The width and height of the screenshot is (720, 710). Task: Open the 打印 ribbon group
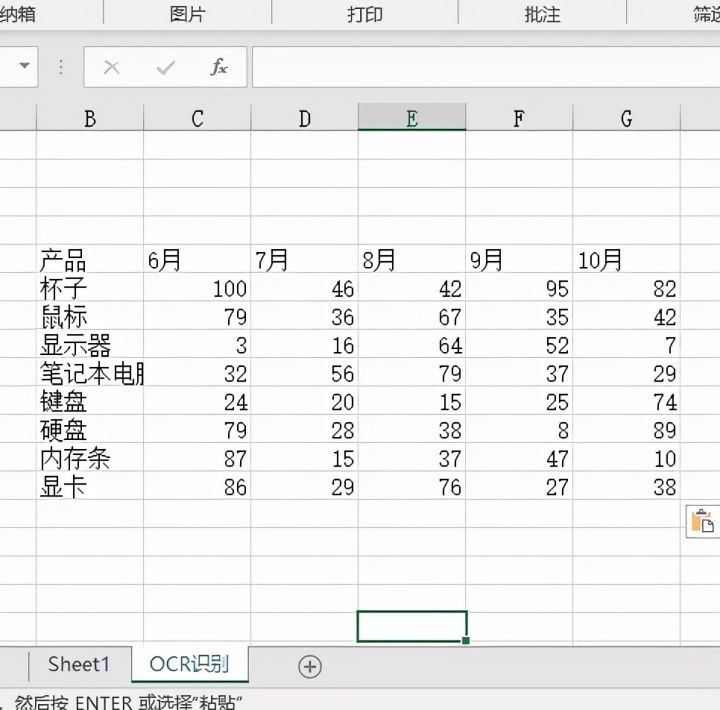point(365,14)
